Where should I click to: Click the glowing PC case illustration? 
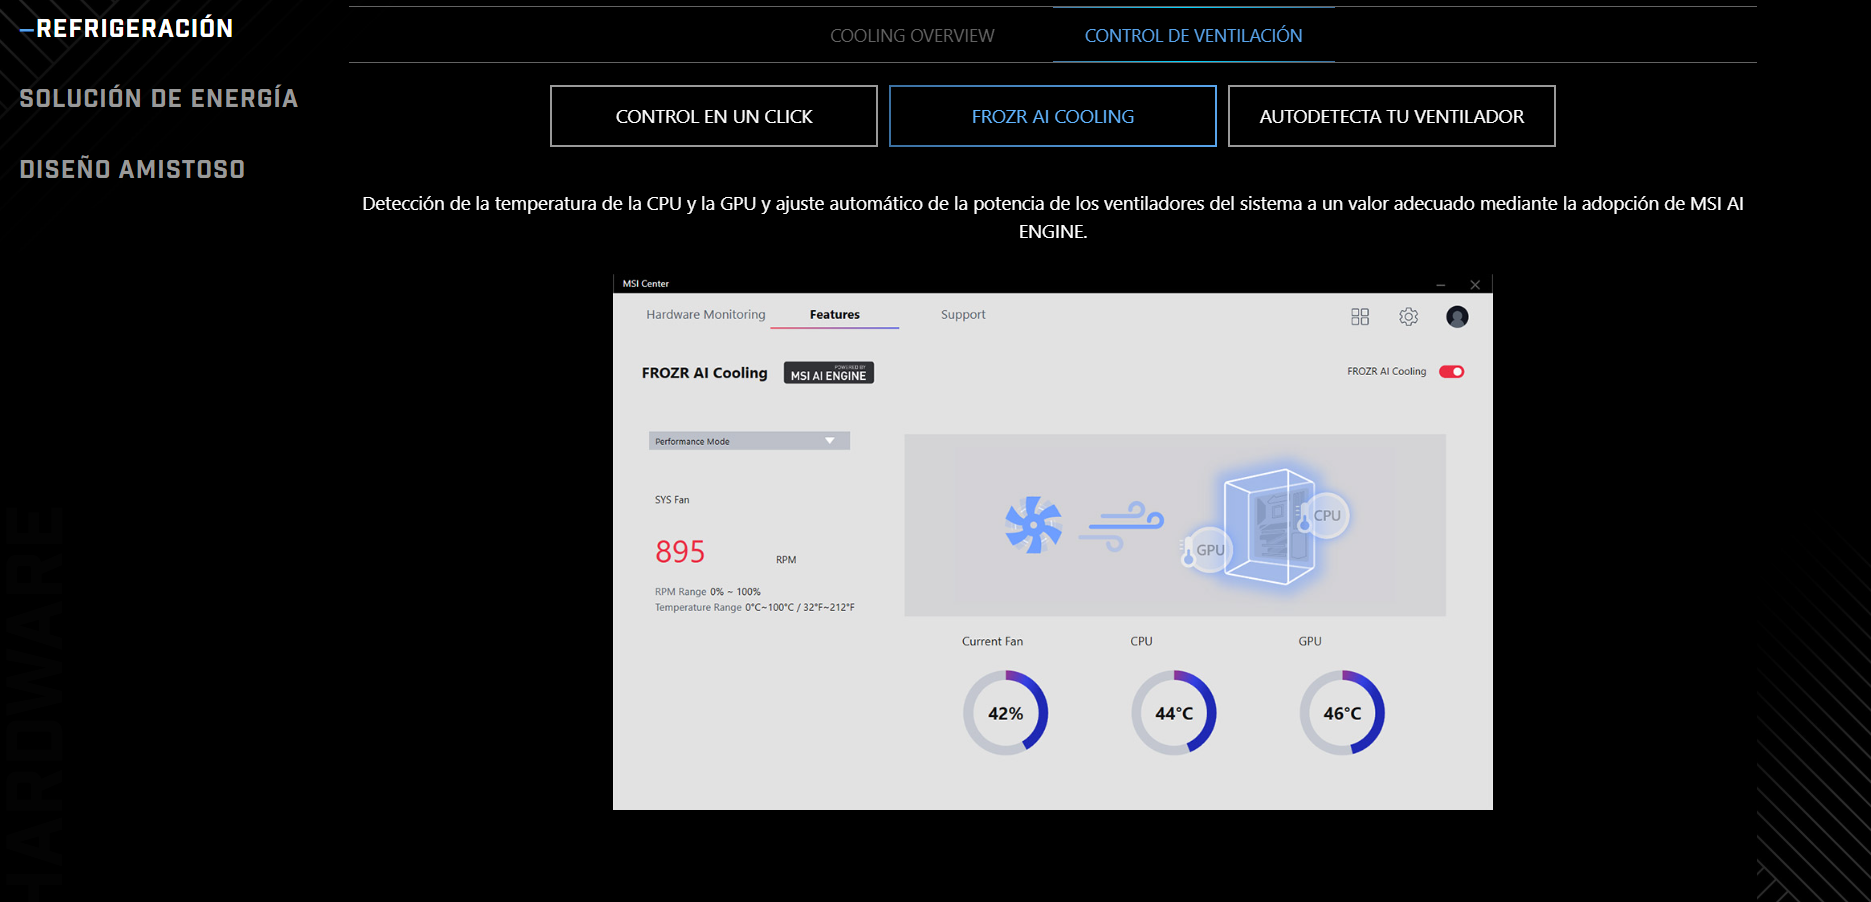(x=1269, y=526)
